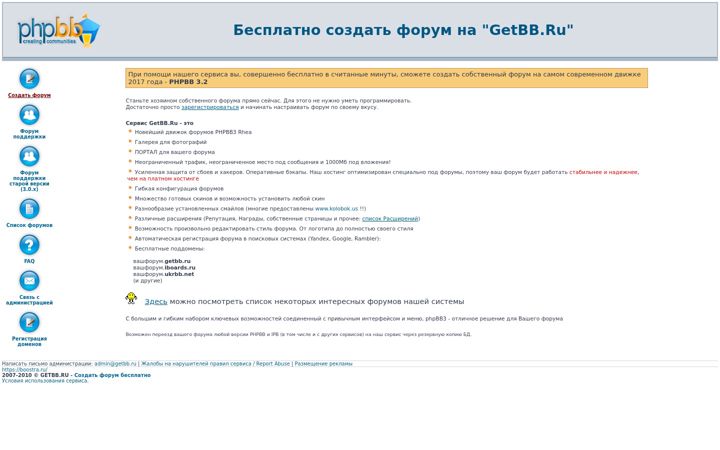
Task: Open the Связь с администрацией text link
Action: click(29, 300)
